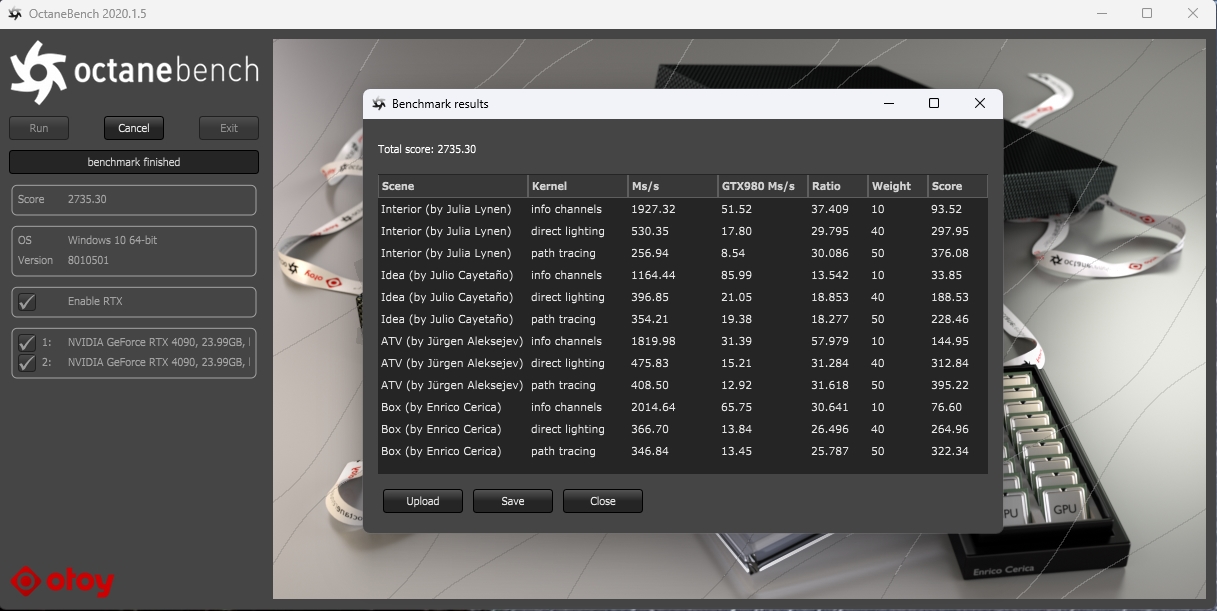Click the 'benchmark finished' status bar
Image resolution: width=1217 pixels, height=611 pixels.
[134, 162]
